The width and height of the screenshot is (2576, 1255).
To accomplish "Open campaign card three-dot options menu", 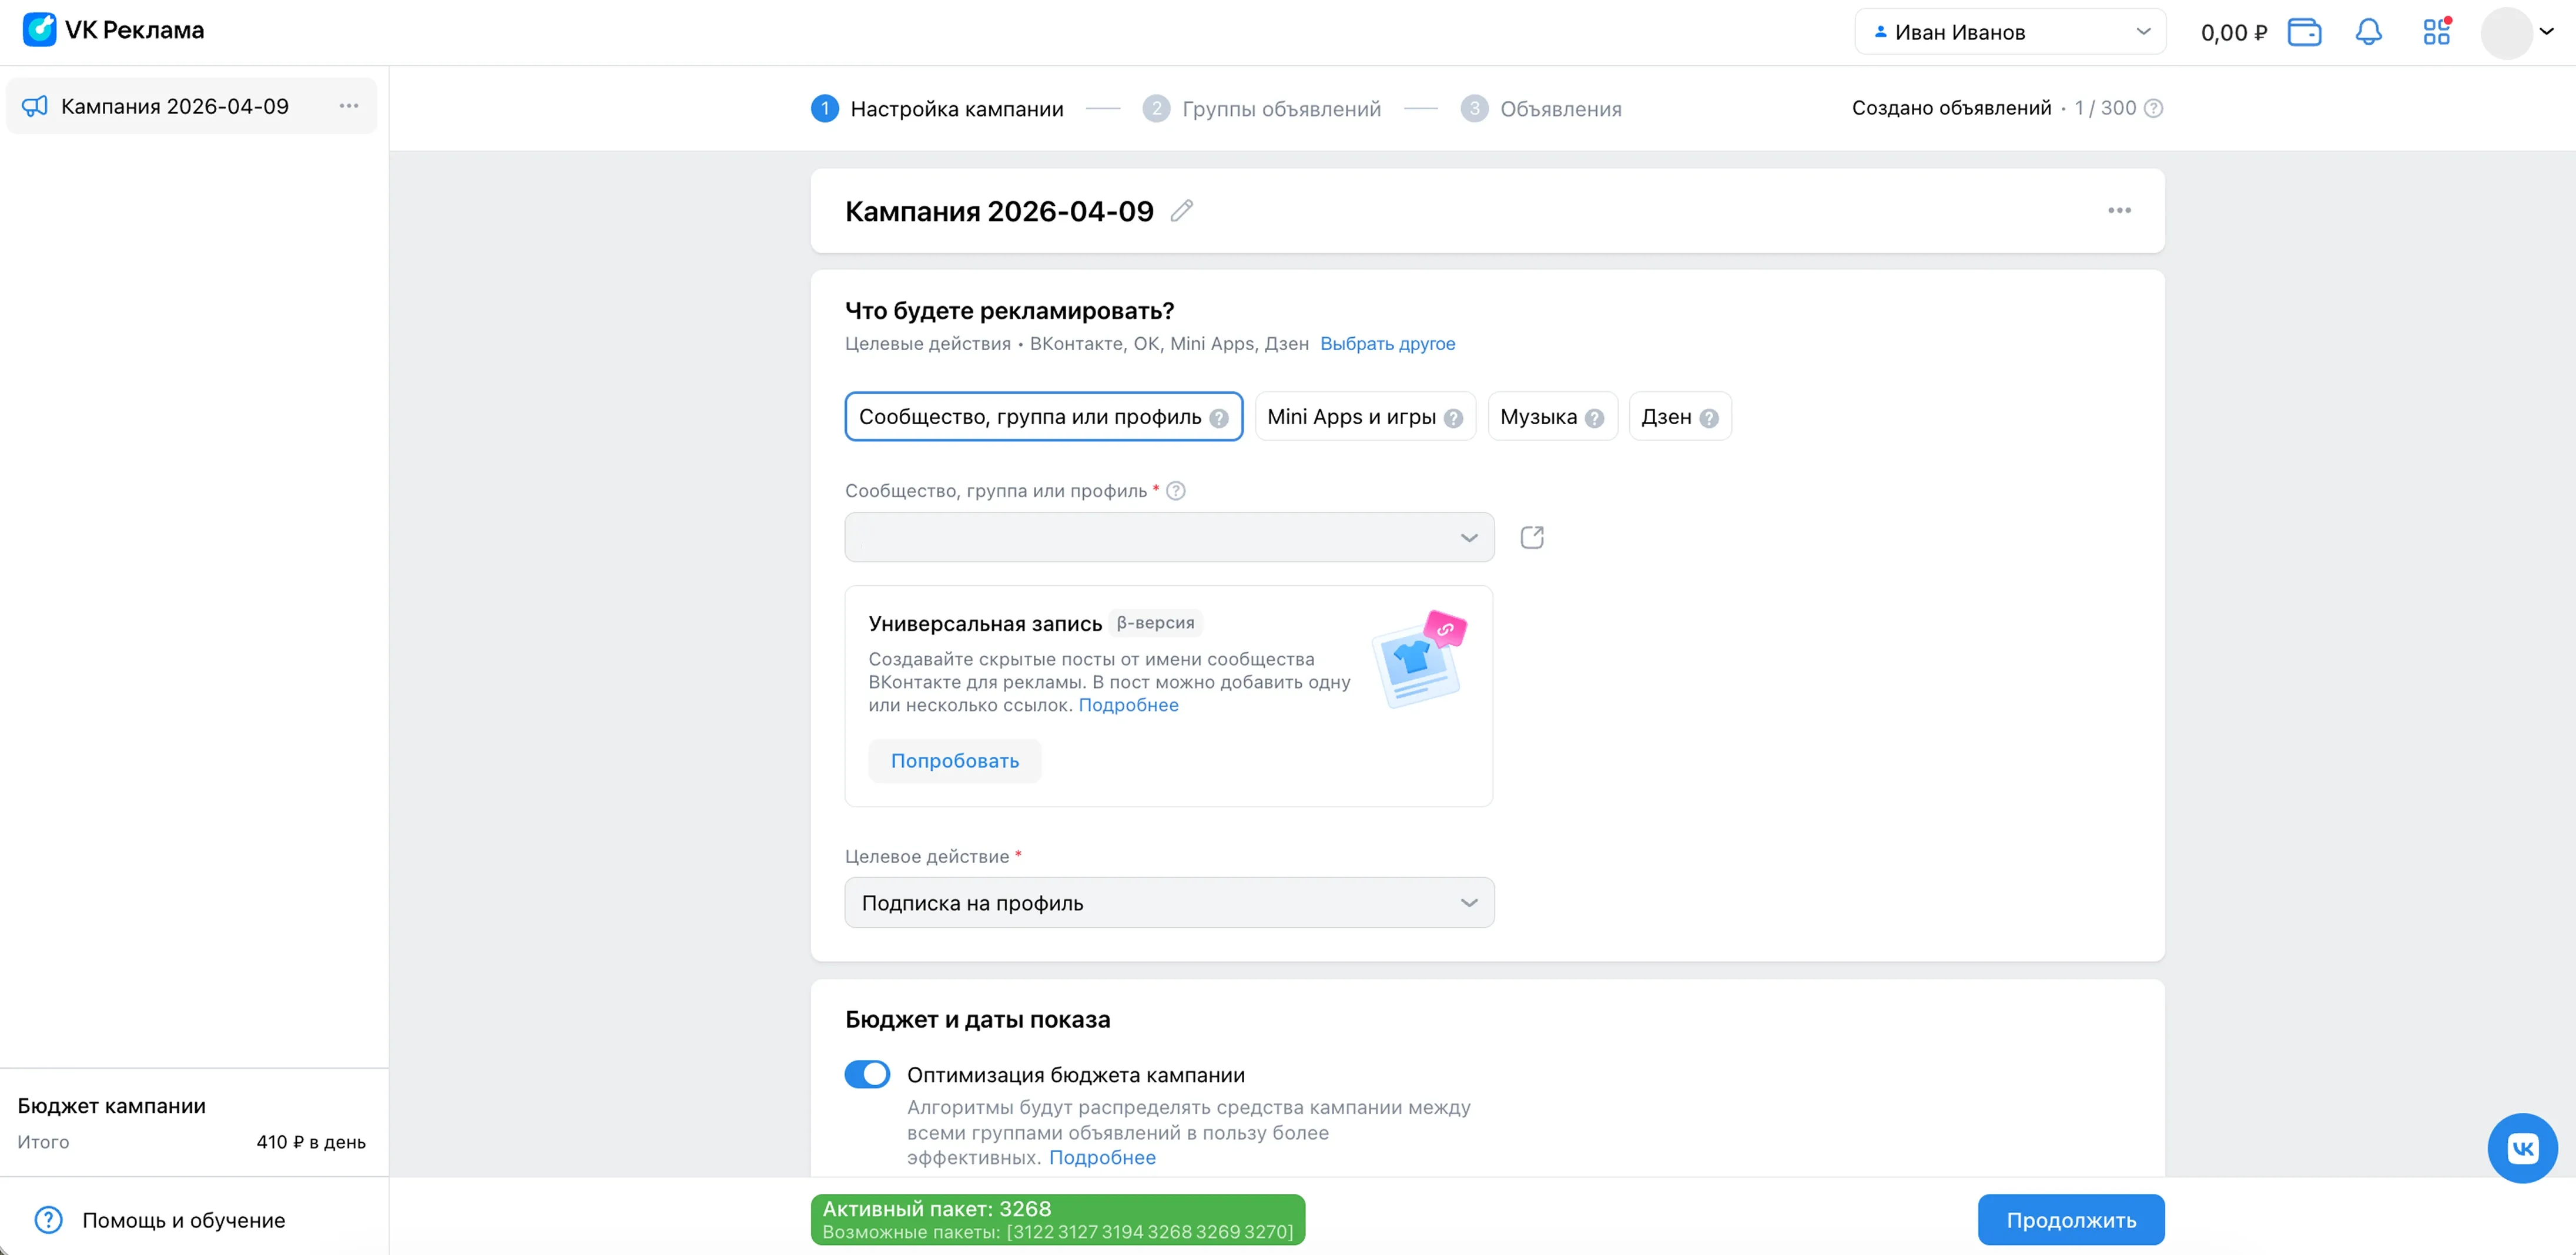I will tap(2119, 210).
